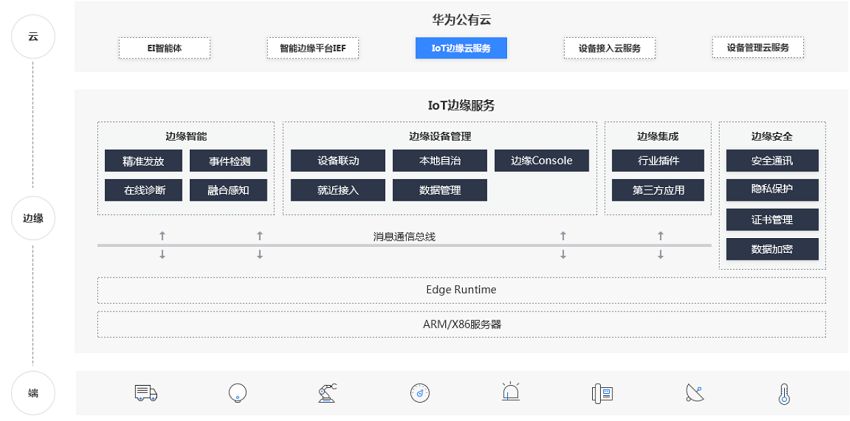The width and height of the screenshot is (850, 421).
Task: Click the satellite dish device icon
Action: (x=694, y=393)
